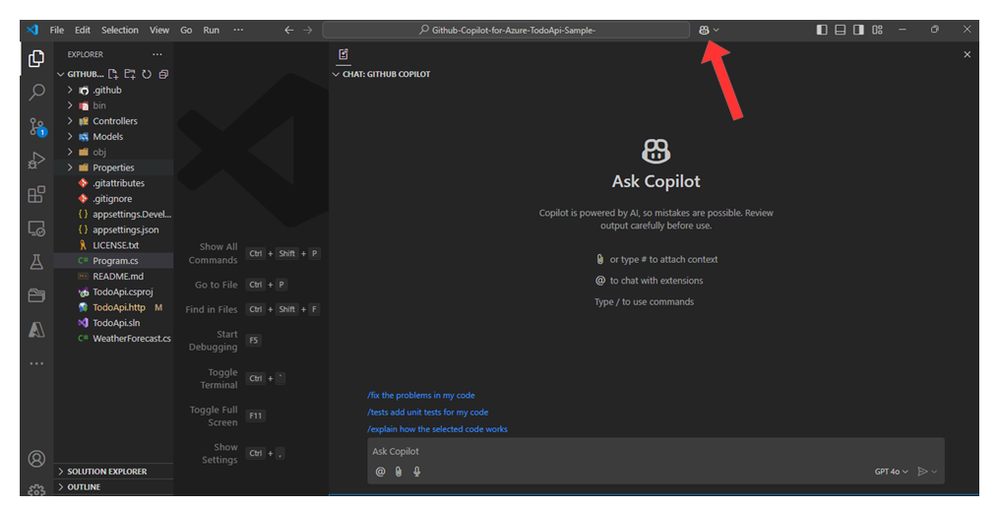999x516 pixels.
Task: Open the Edit menu
Action: coord(82,30)
